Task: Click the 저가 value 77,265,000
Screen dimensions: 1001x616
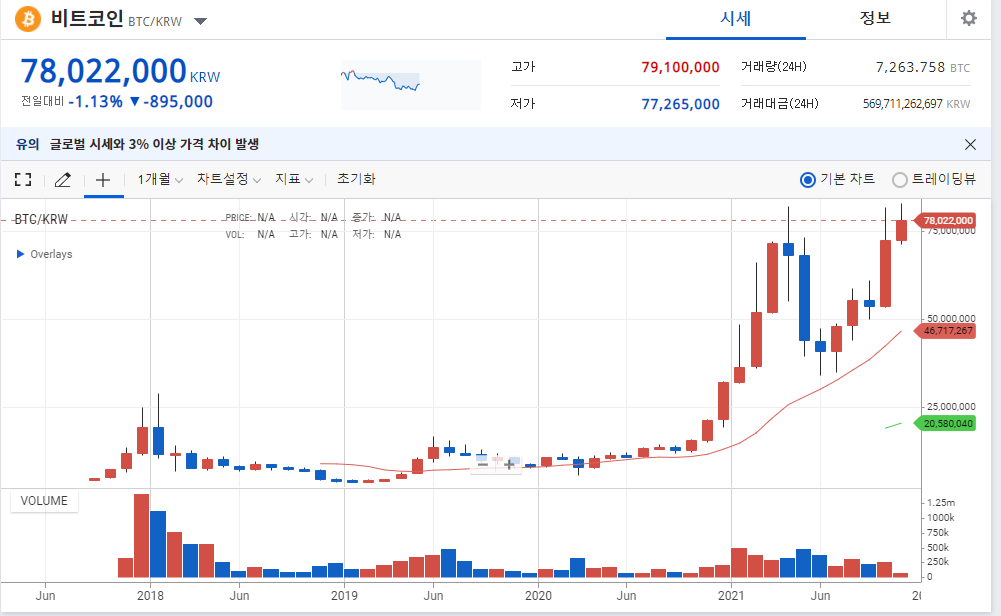Action: click(x=680, y=104)
